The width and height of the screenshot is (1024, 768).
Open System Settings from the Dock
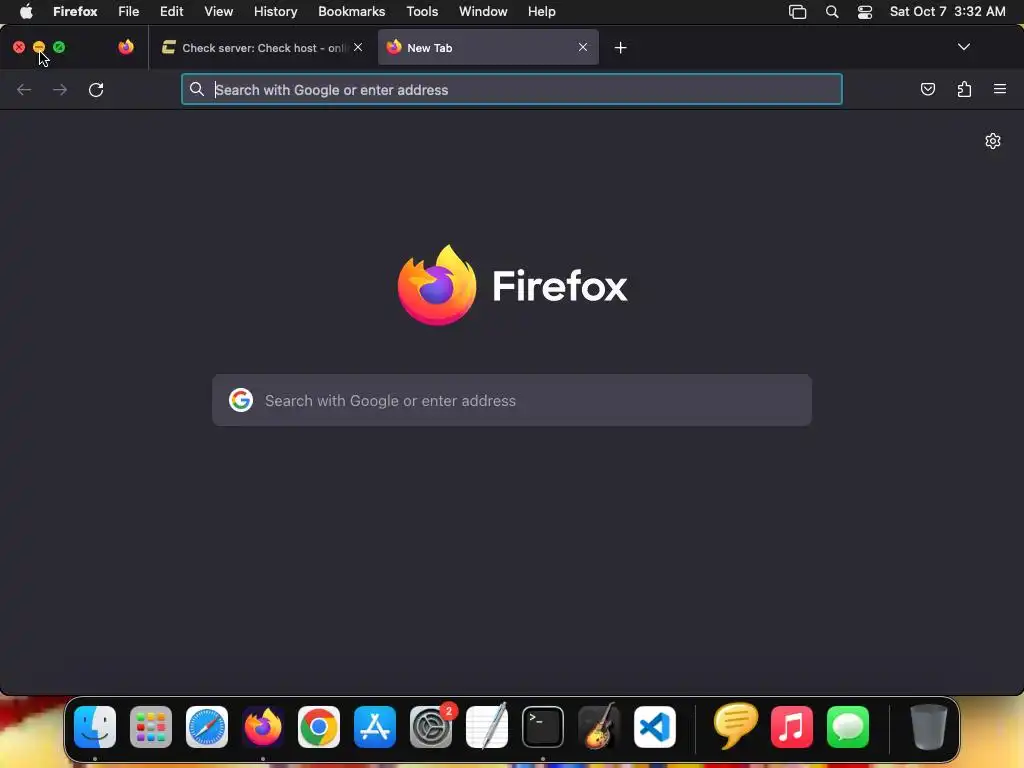431,727
